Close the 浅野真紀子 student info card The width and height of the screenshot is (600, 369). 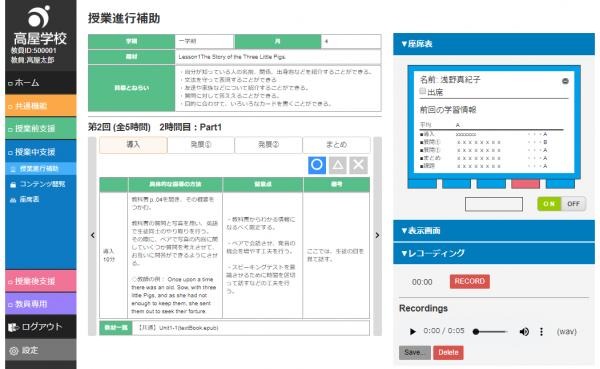(x=565, y=81)
